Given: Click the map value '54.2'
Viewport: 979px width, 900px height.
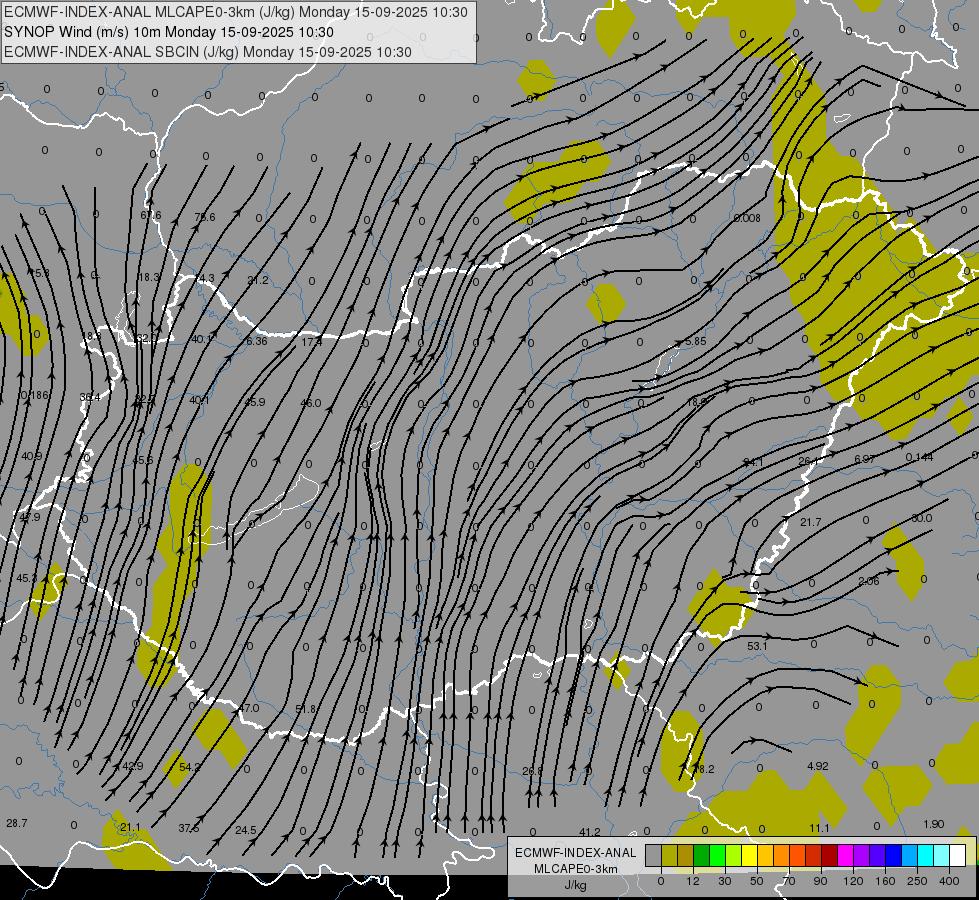Looking at the screenshot, I should (190, 766).
